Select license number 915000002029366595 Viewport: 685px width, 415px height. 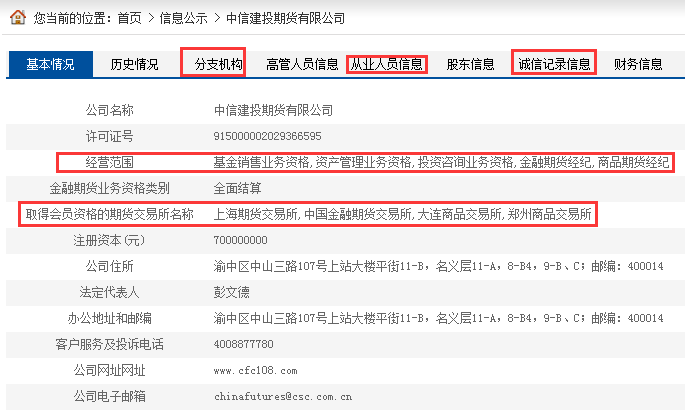point(267,136)
